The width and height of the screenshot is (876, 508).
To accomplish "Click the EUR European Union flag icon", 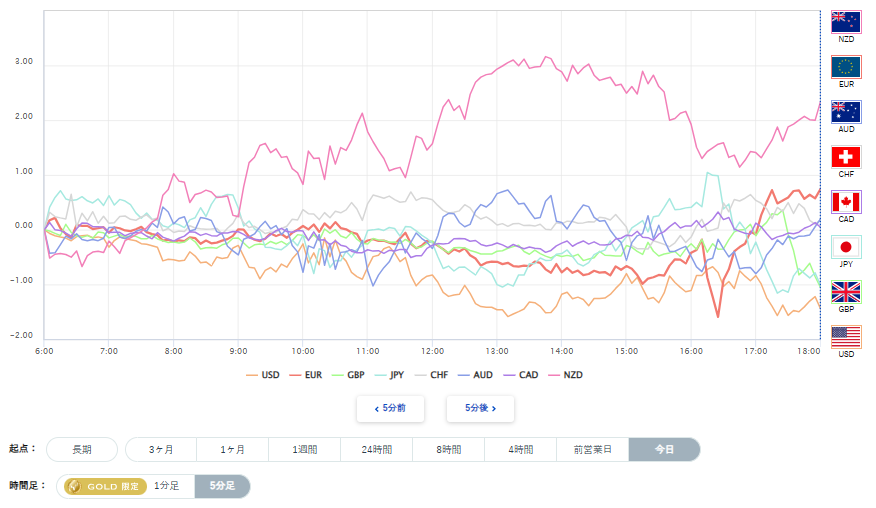I will 846,67.
